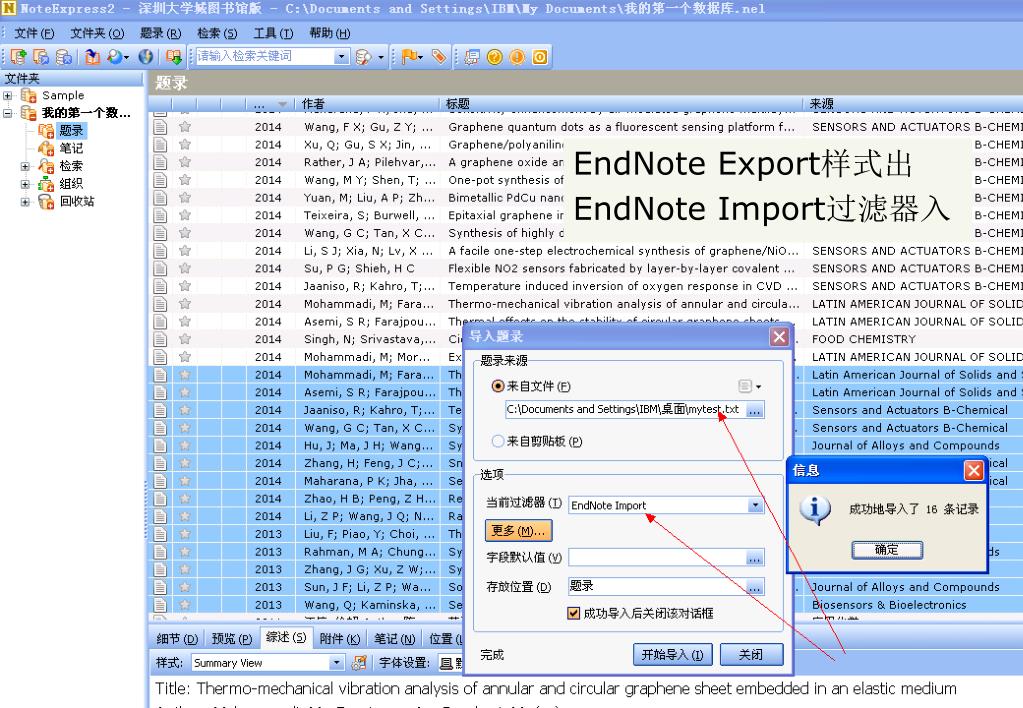Click the 标题 column header
1023x708 pixels.
tap(620, 104)
